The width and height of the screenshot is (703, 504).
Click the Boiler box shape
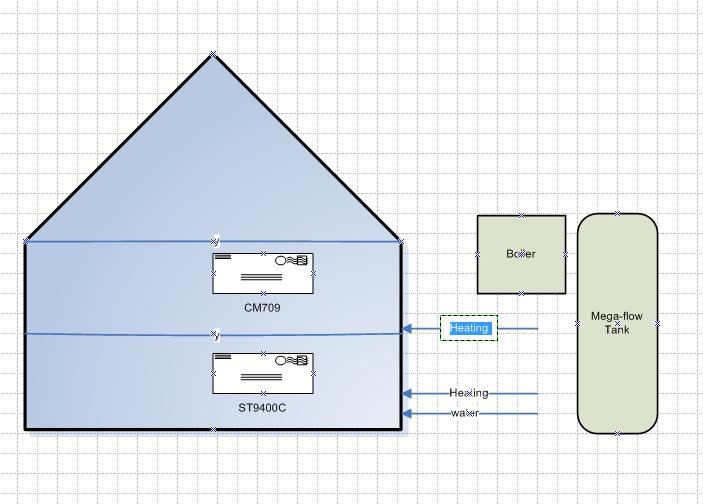pos(521,255)
